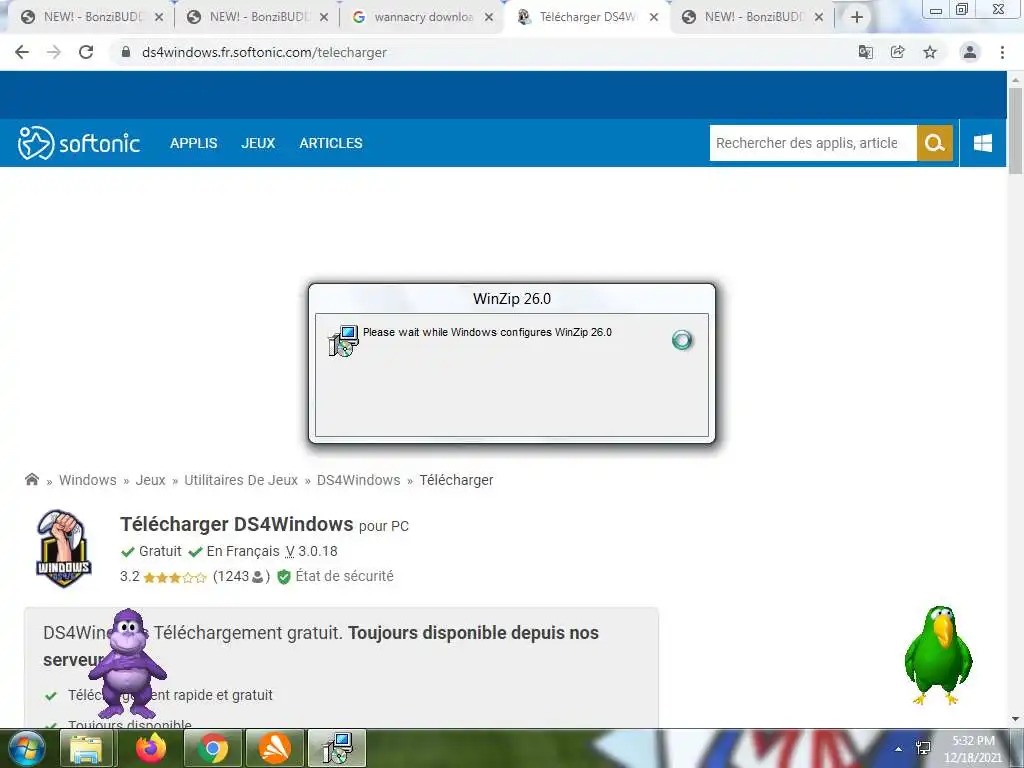This screenshot has height=768, width=1024.
Task: Switch to the last BonziBUDDY tab
Action: point(752,17)
